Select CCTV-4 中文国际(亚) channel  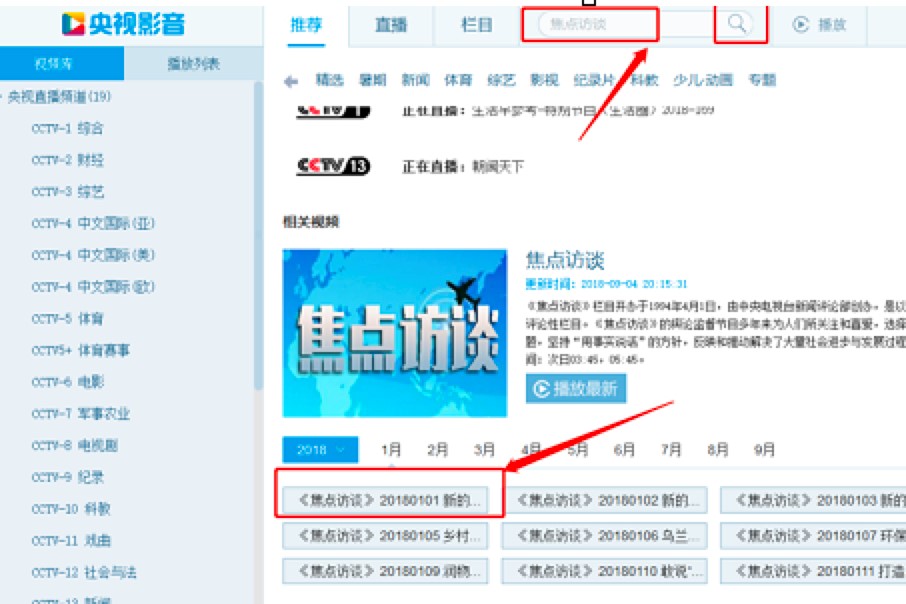point(92,223)
